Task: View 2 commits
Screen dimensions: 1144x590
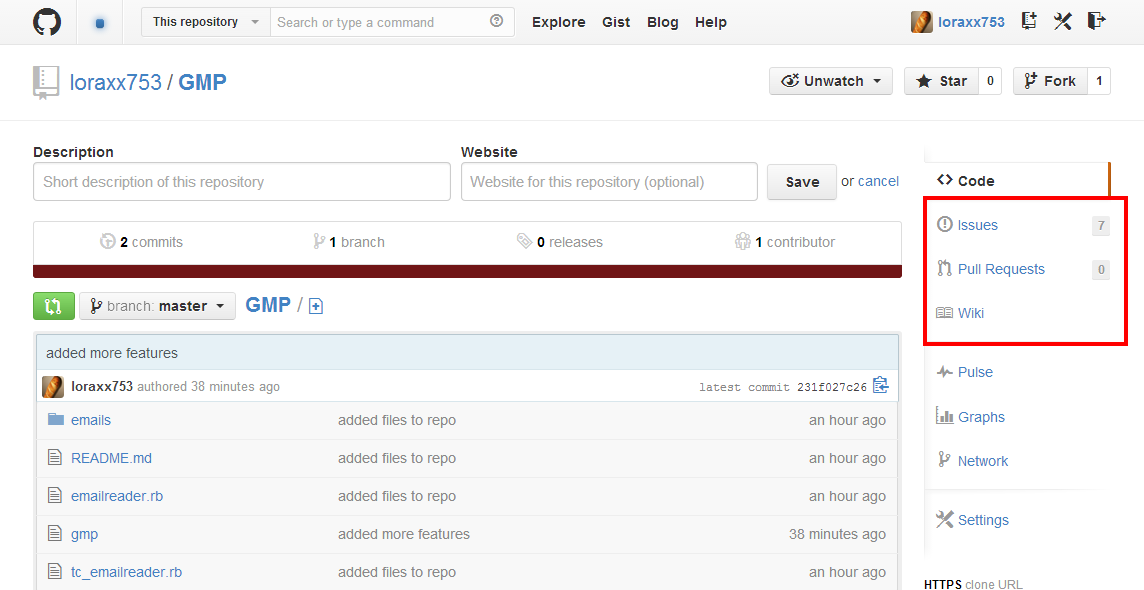Action: tap(142, 241)
